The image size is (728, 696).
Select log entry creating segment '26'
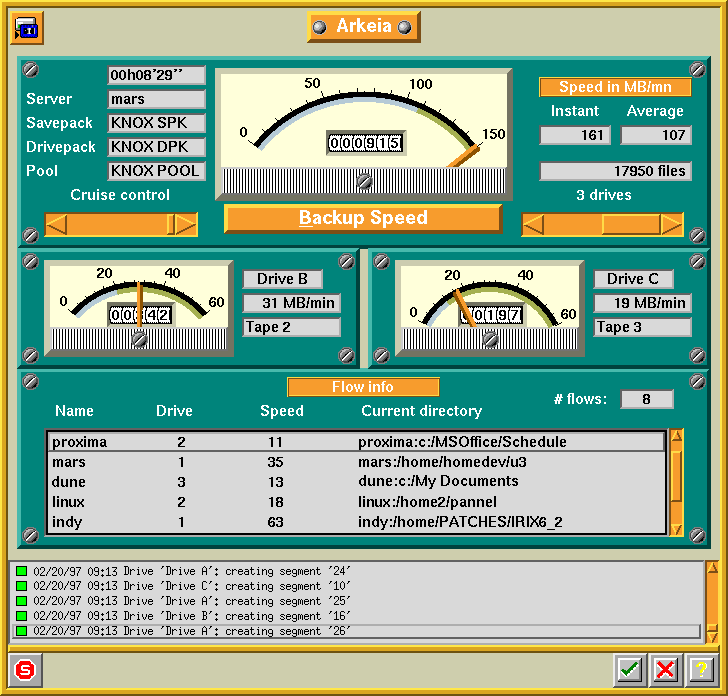pyautogui.click(x=357, y=631)
